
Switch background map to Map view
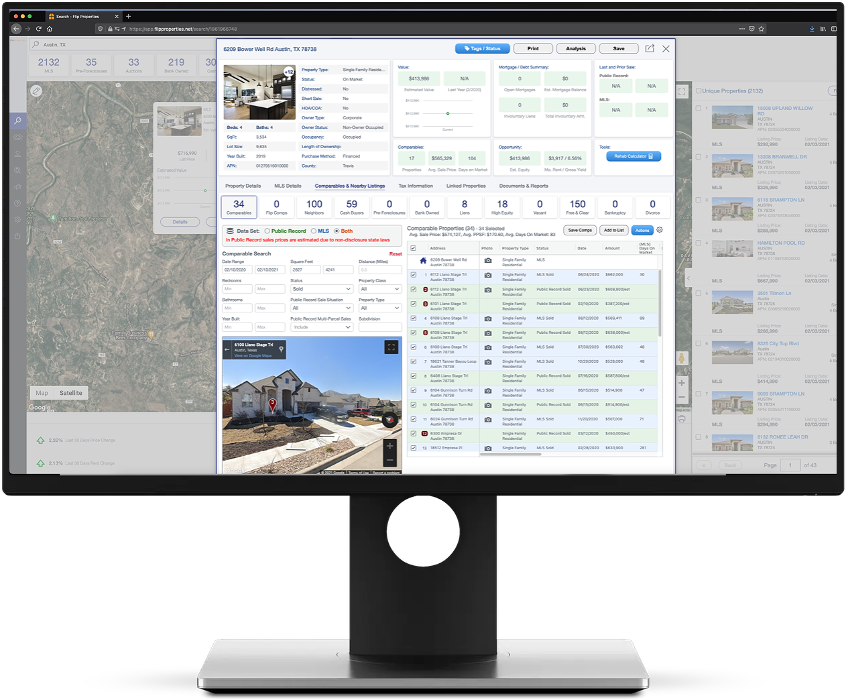[x=42, y=393]
